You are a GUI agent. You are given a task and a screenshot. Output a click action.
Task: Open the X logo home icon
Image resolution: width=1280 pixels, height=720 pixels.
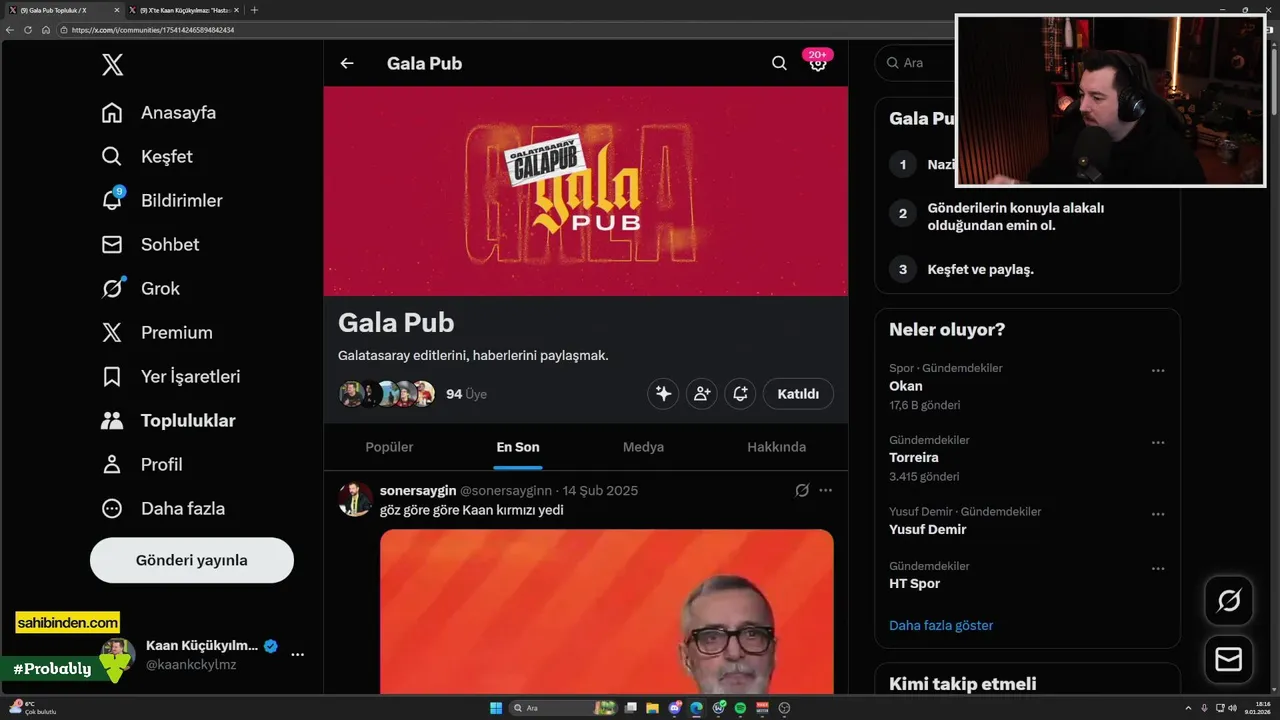(x=112, y=65)
